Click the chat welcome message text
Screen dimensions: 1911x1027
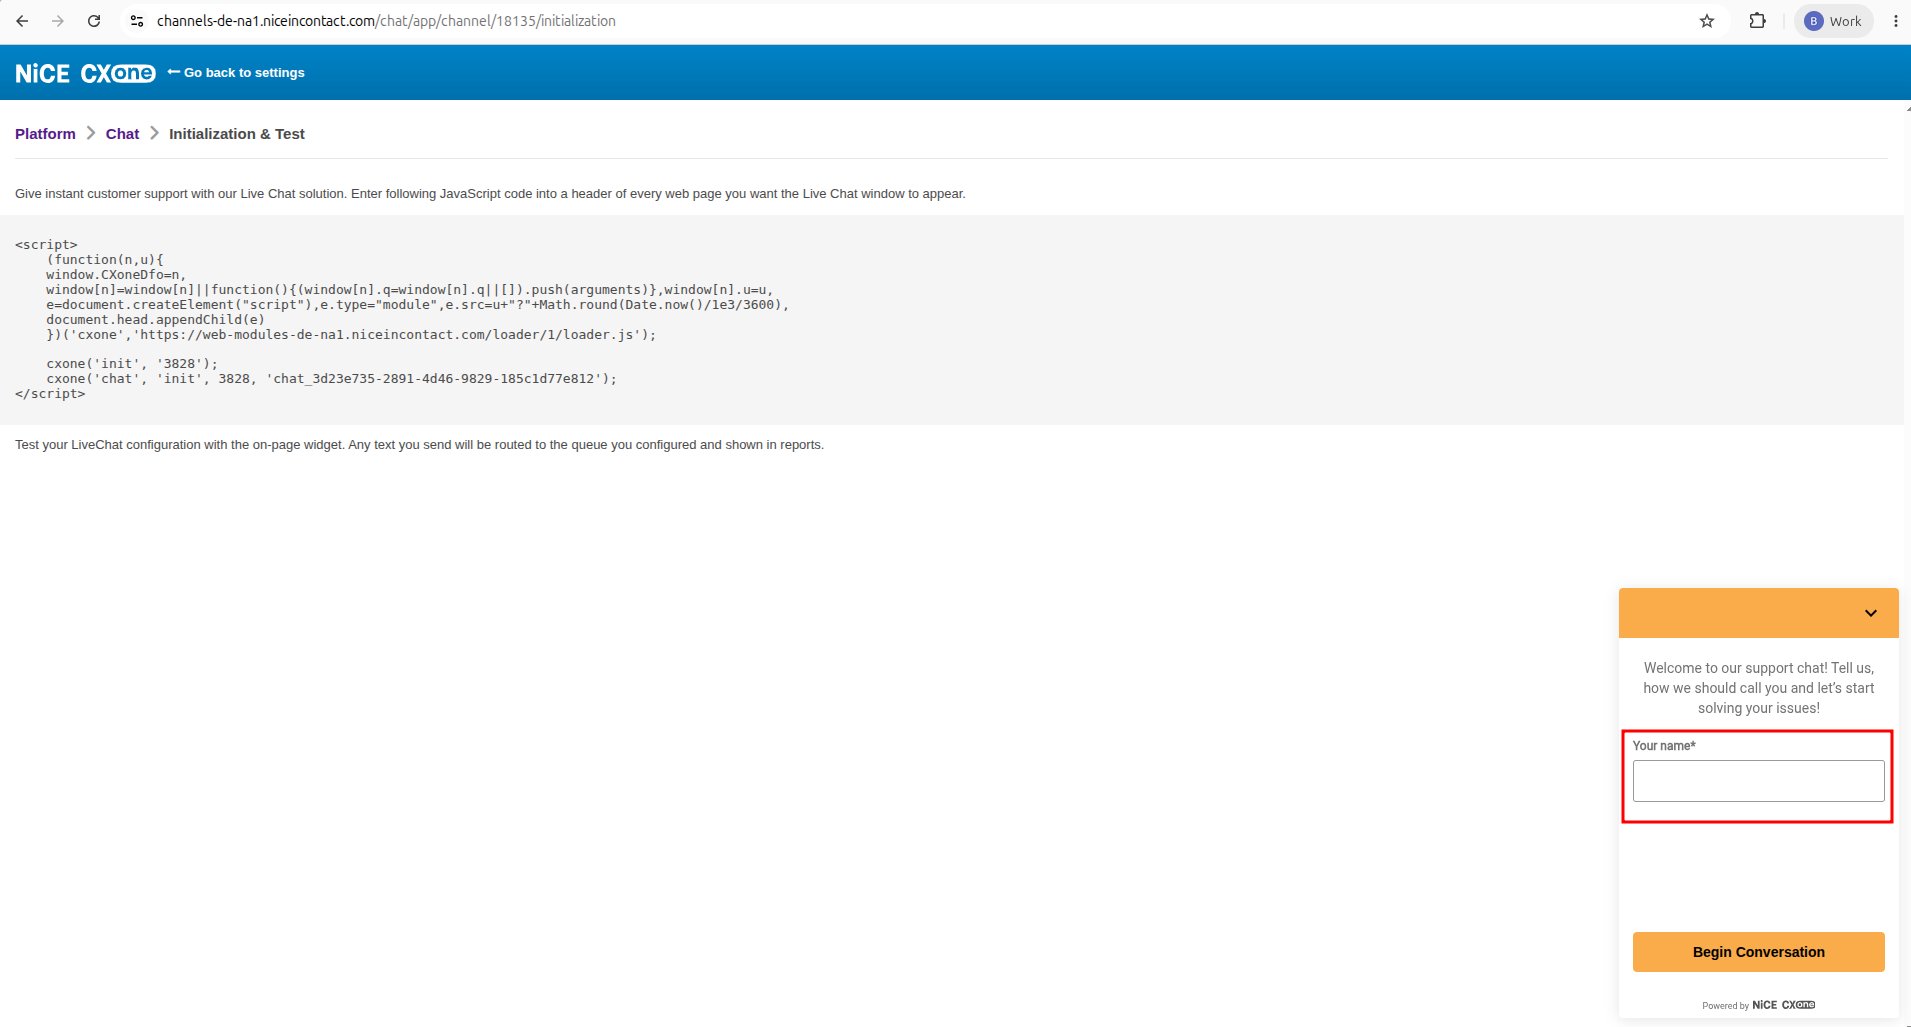click(x=1758, y=688)
